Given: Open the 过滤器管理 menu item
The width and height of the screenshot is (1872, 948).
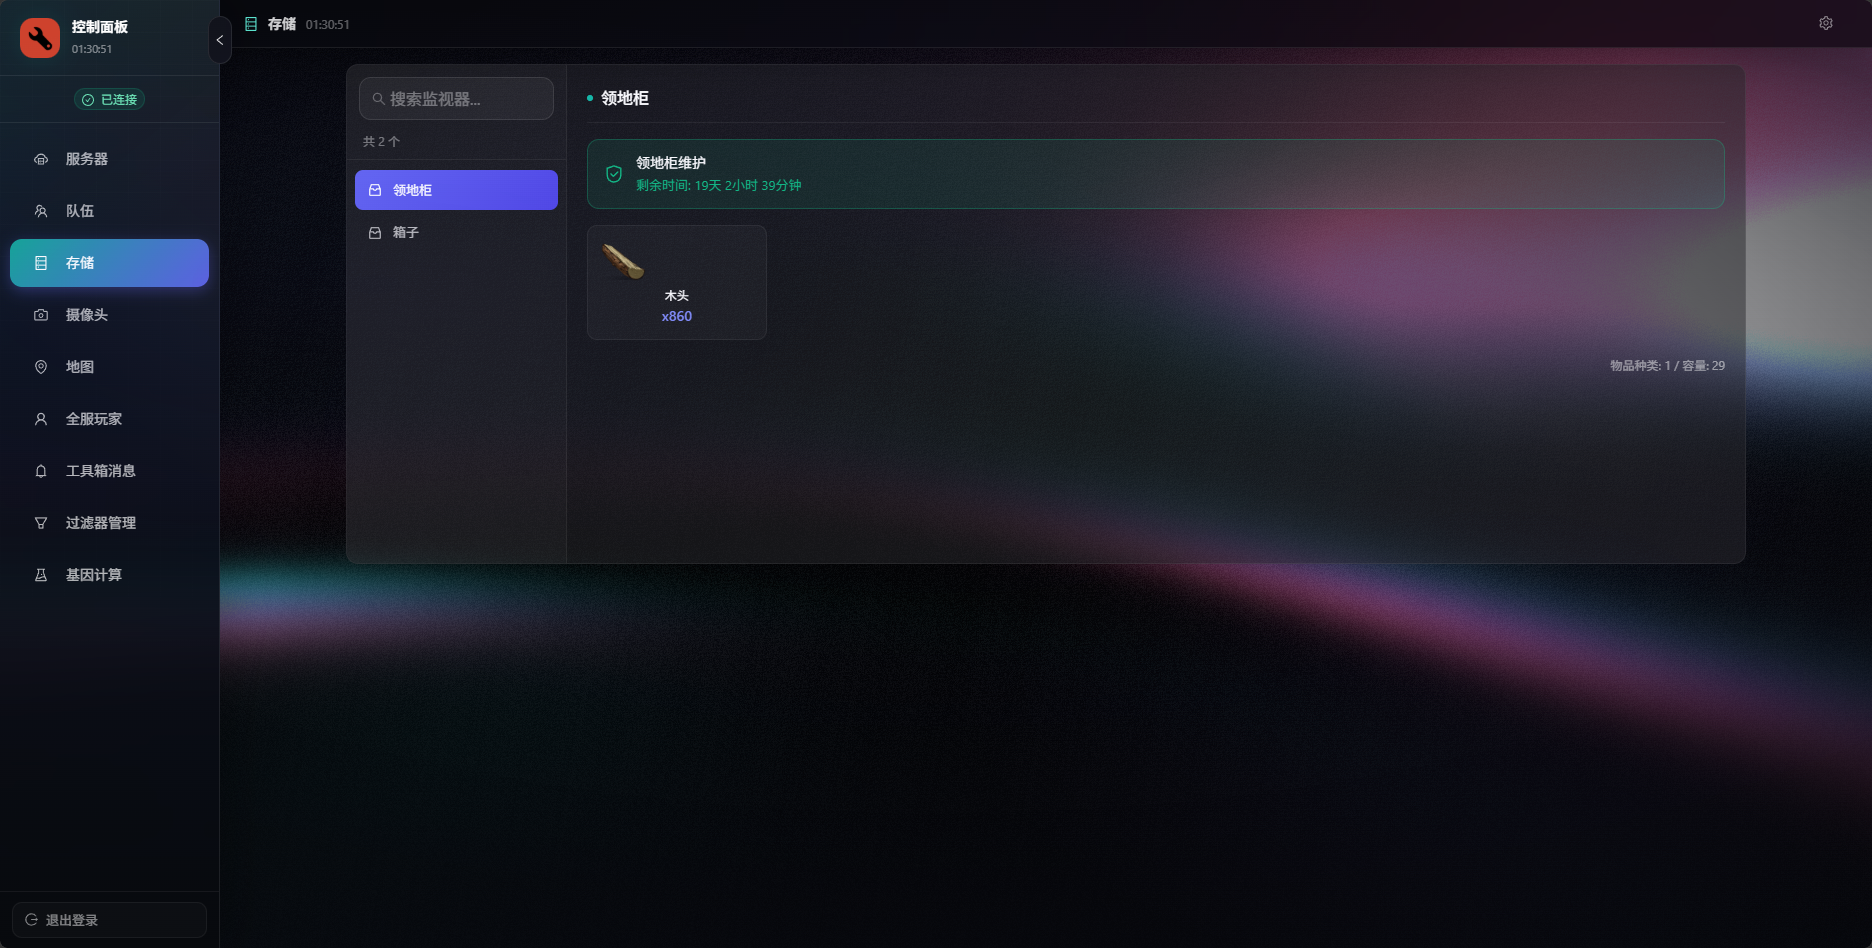Looking at the screenshot, I should tap(109, 523).
